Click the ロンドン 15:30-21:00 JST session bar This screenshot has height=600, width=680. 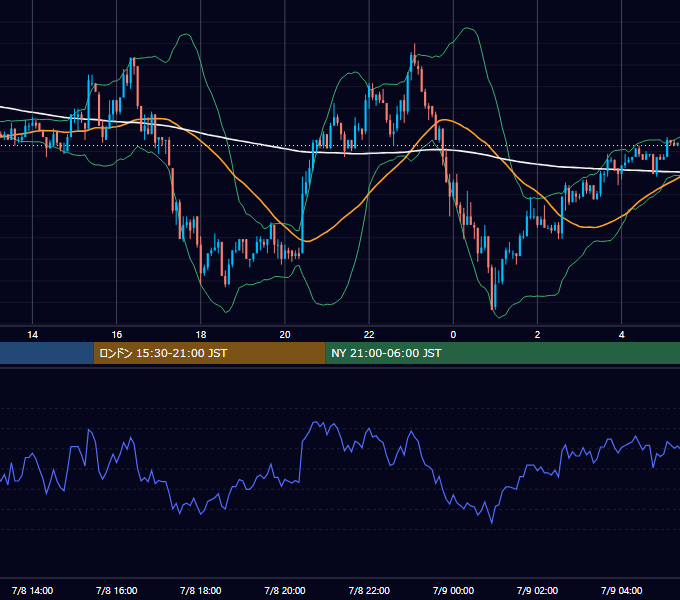209,353
